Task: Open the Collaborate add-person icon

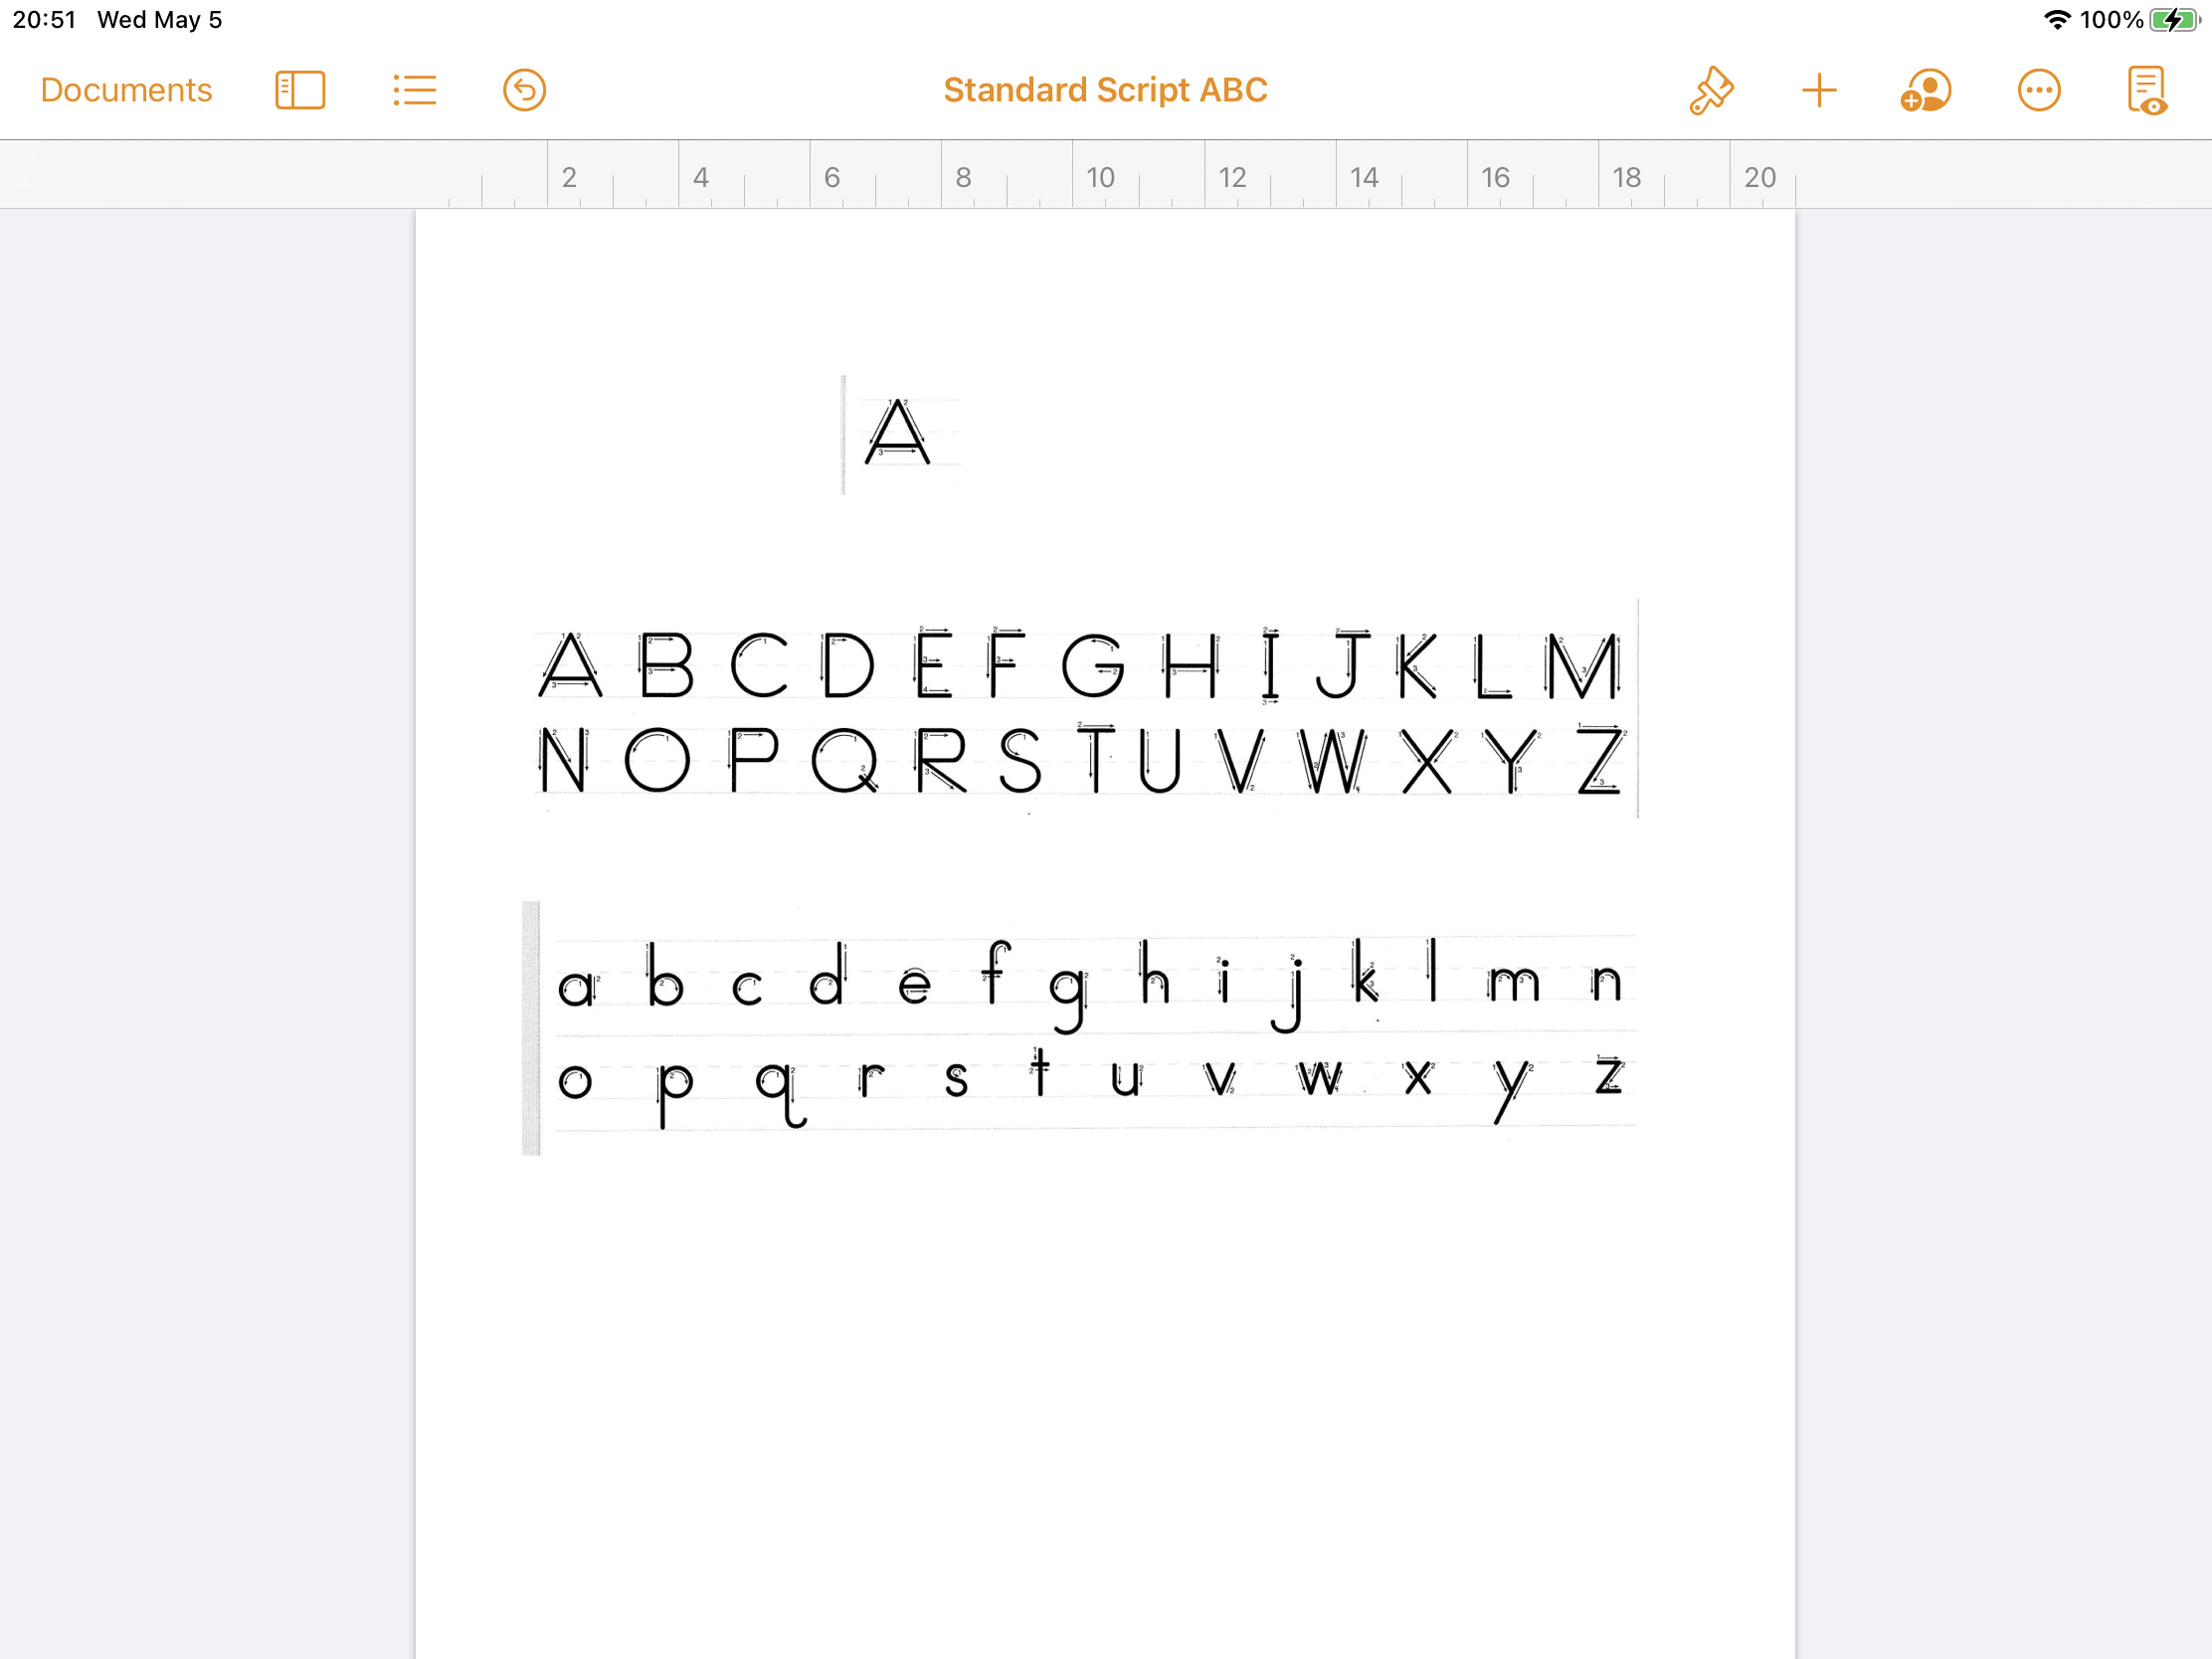Action: click(1925, 91)
